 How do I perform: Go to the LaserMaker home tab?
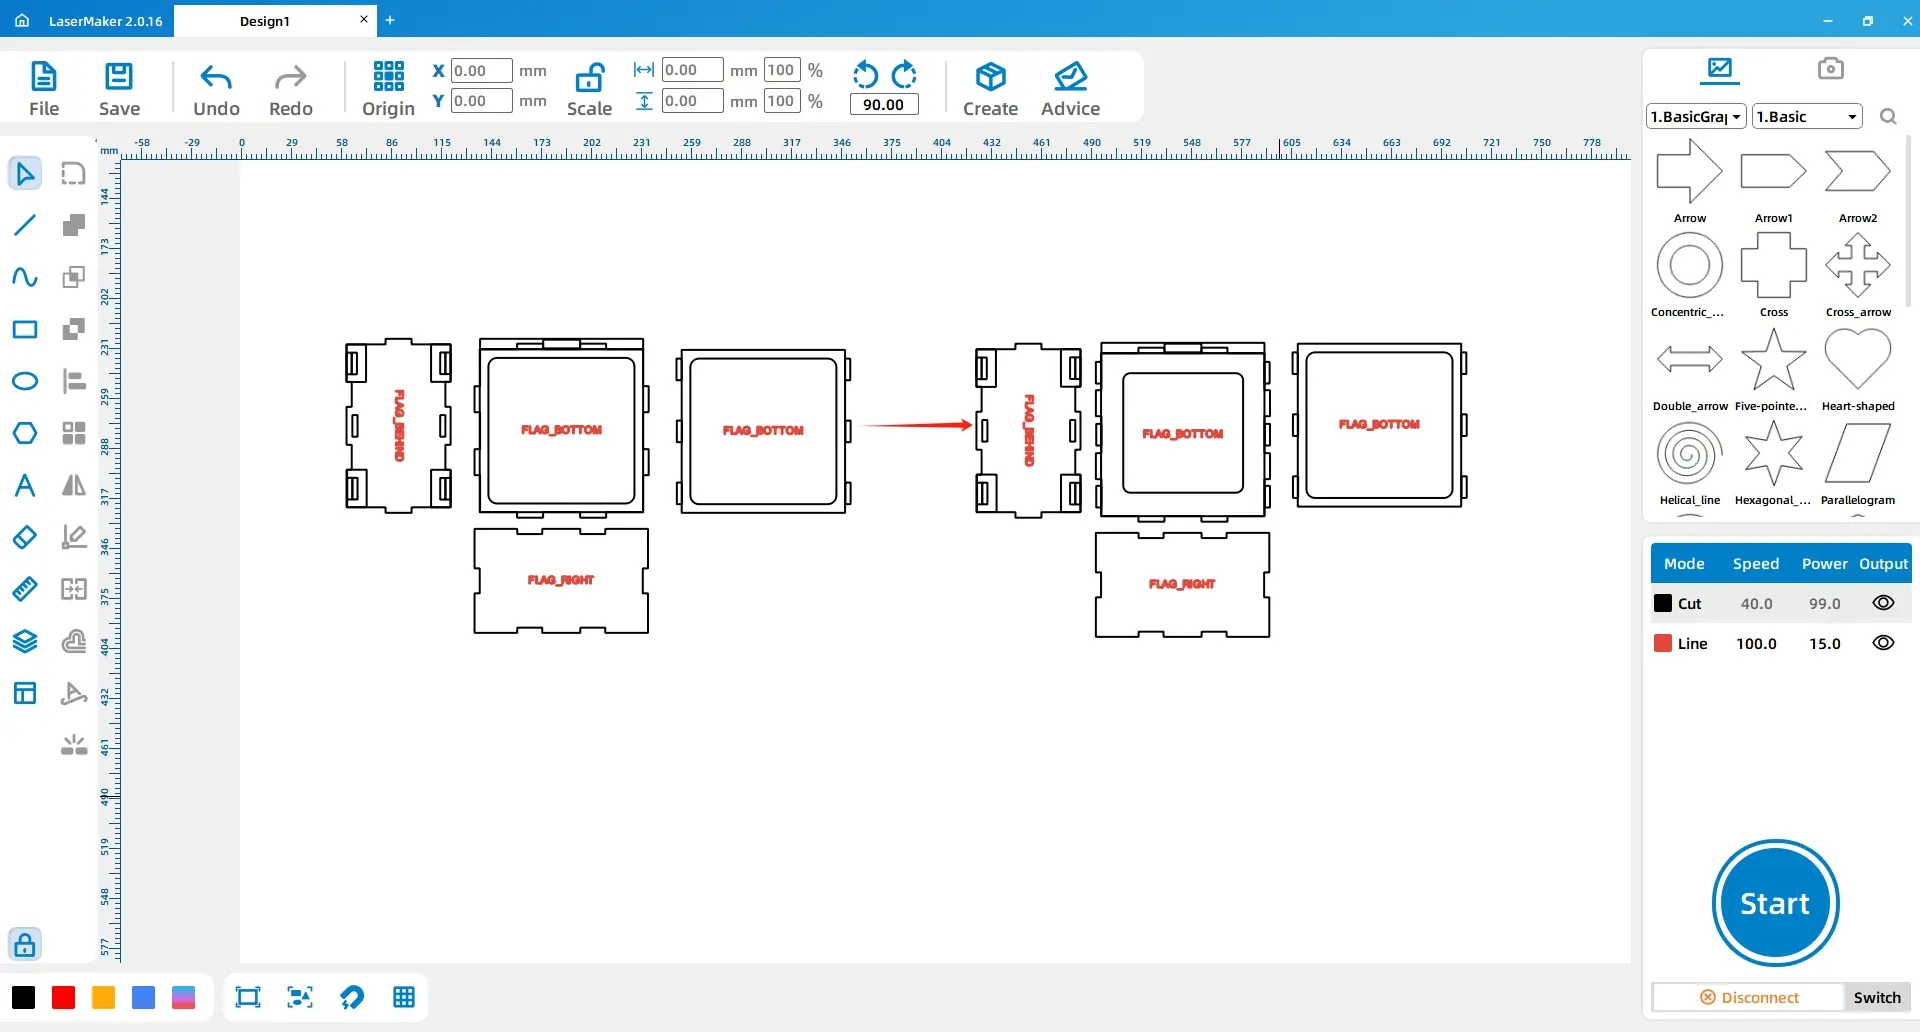88,21
